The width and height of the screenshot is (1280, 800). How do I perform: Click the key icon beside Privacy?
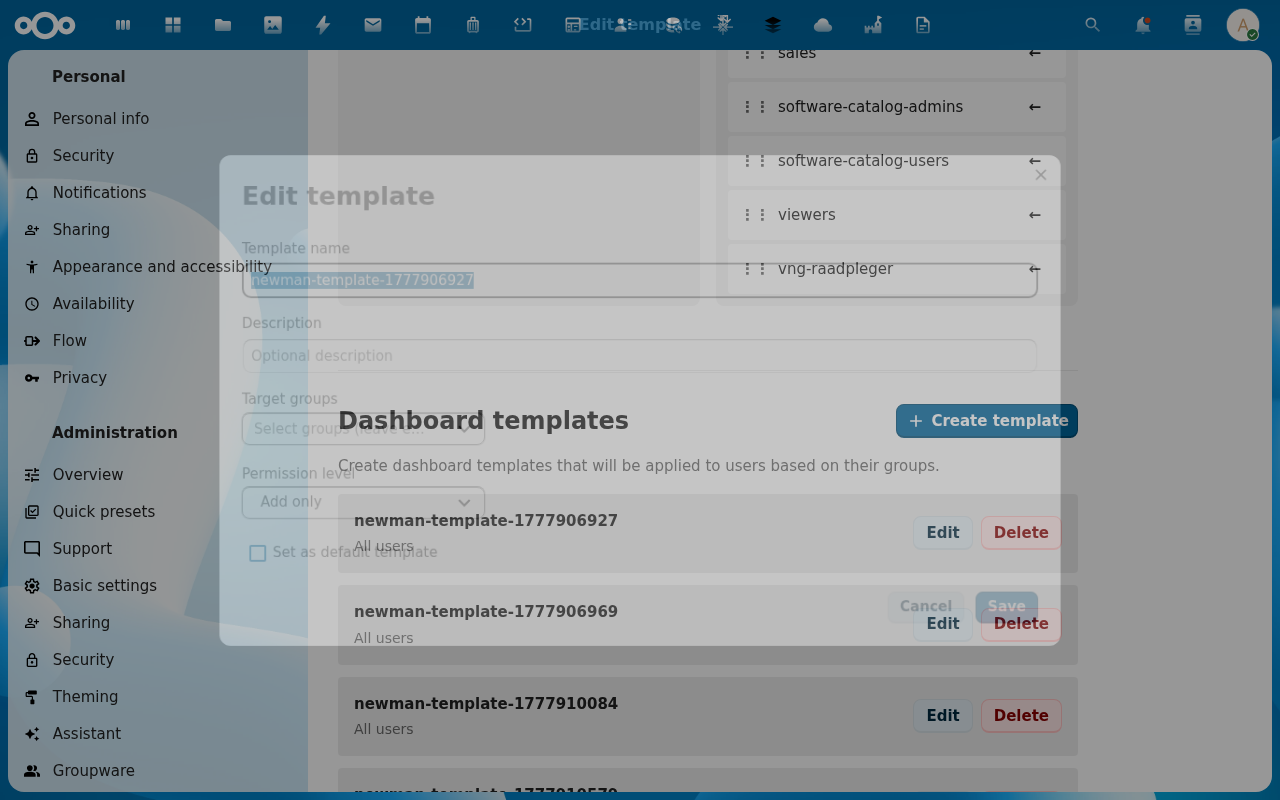pos(32,378)
